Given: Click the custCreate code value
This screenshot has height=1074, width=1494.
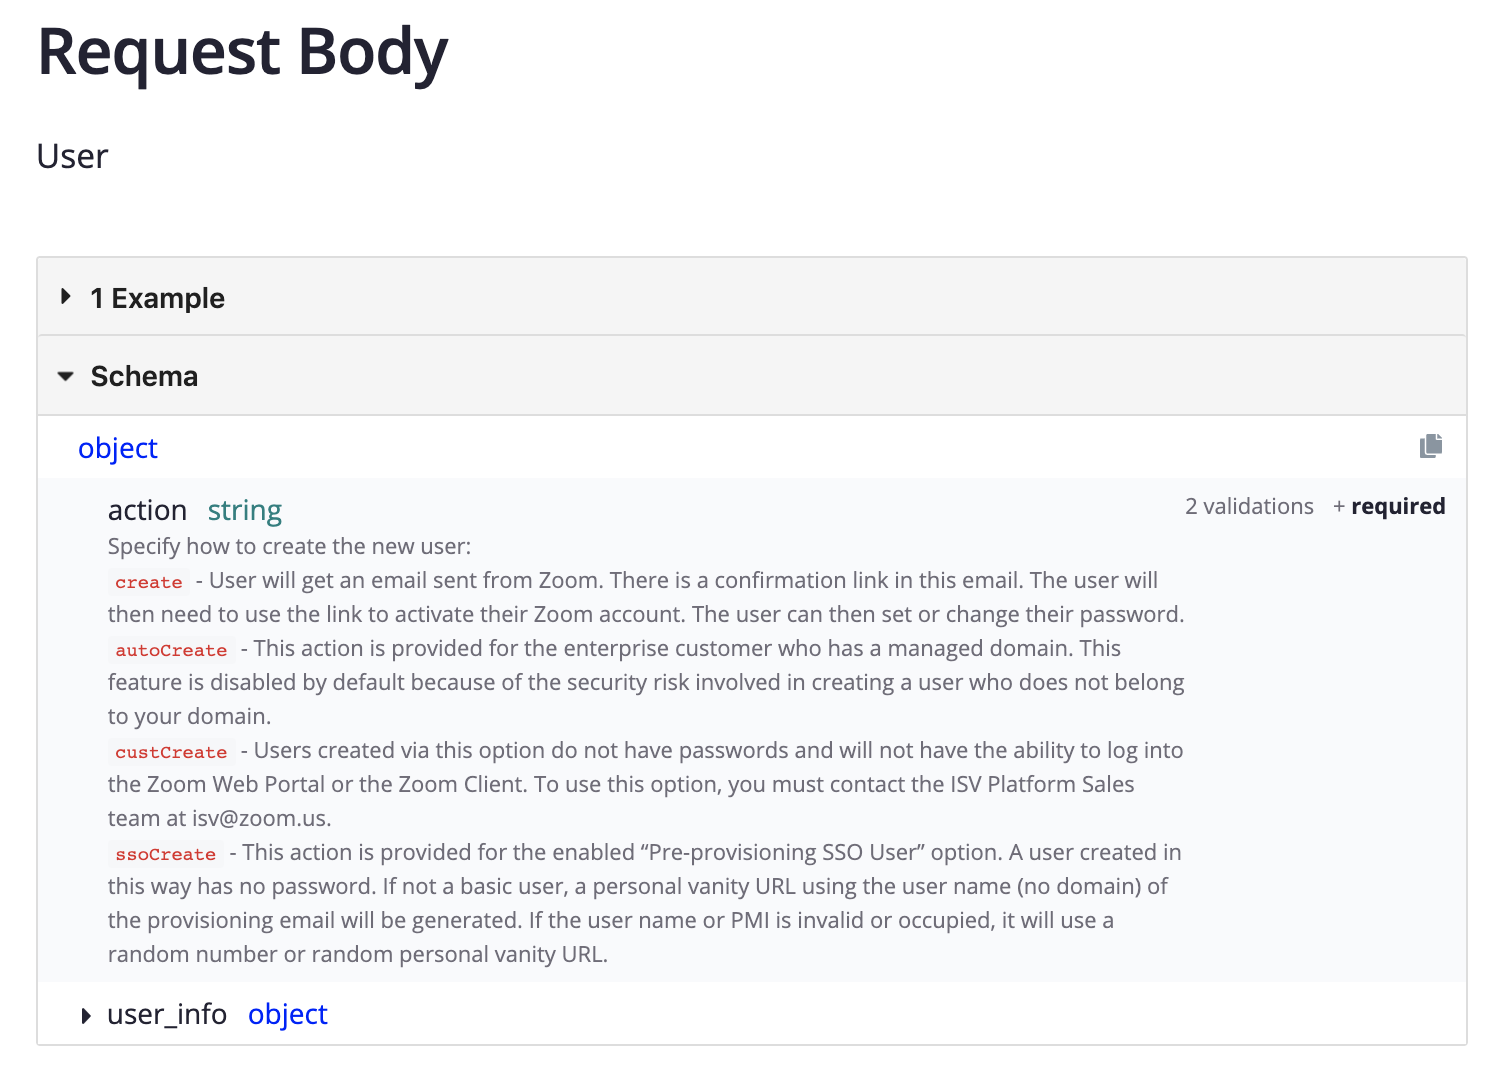Looking at the screenshot, I should click(x=171, y=752).
